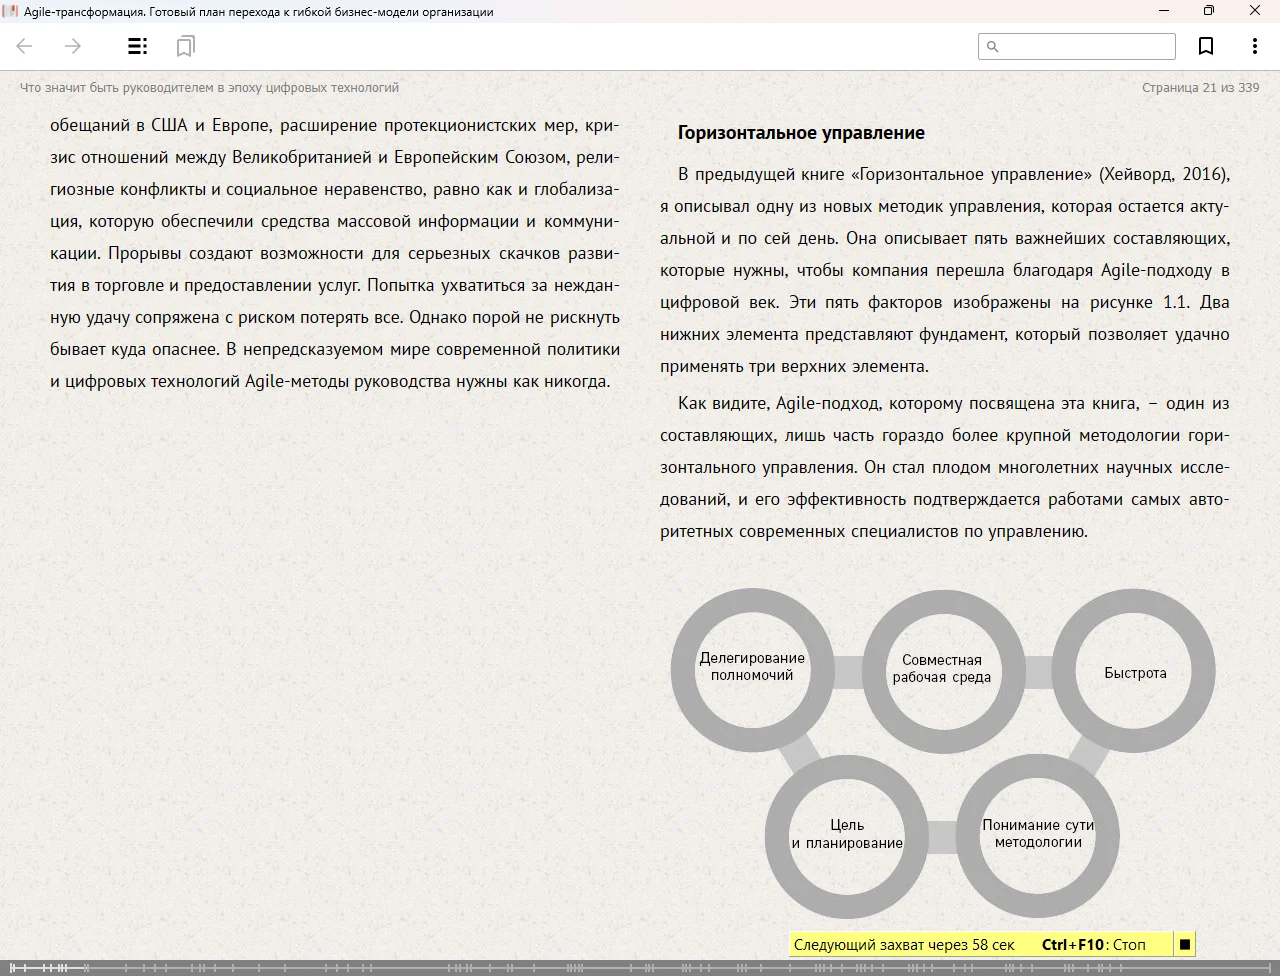Go back with the left arrow
Screen dimensions: 1280x976
(x=25, y=46)
